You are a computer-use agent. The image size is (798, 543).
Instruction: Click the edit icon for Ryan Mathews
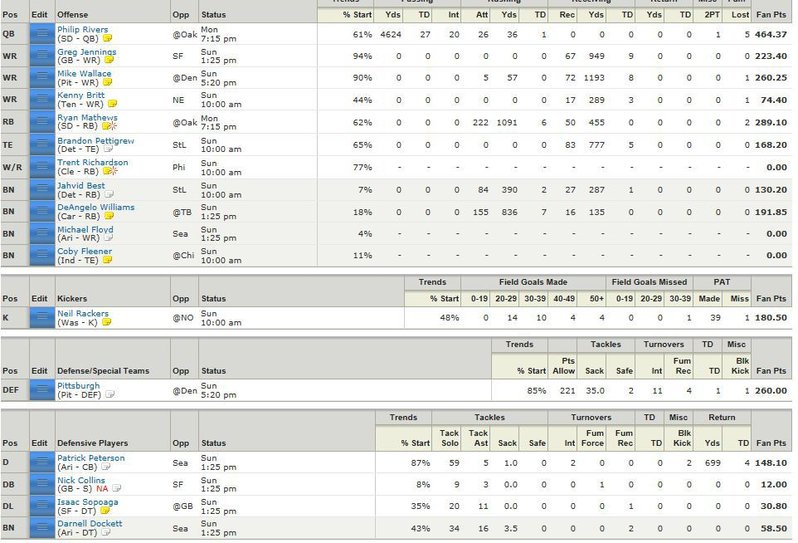pyautogui.click(x=42, y=122)
